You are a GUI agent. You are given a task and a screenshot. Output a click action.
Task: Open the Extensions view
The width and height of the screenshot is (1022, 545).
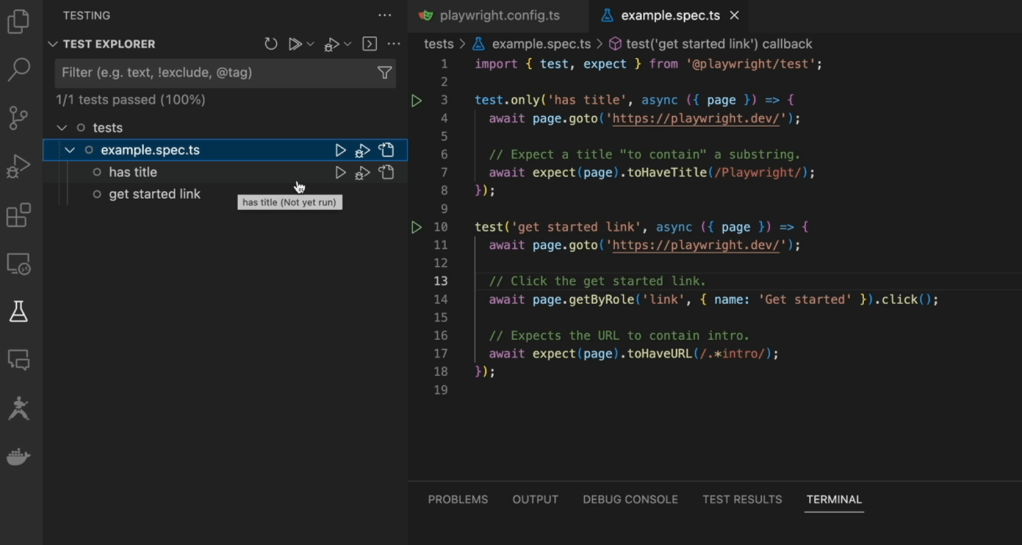(18, 215)
